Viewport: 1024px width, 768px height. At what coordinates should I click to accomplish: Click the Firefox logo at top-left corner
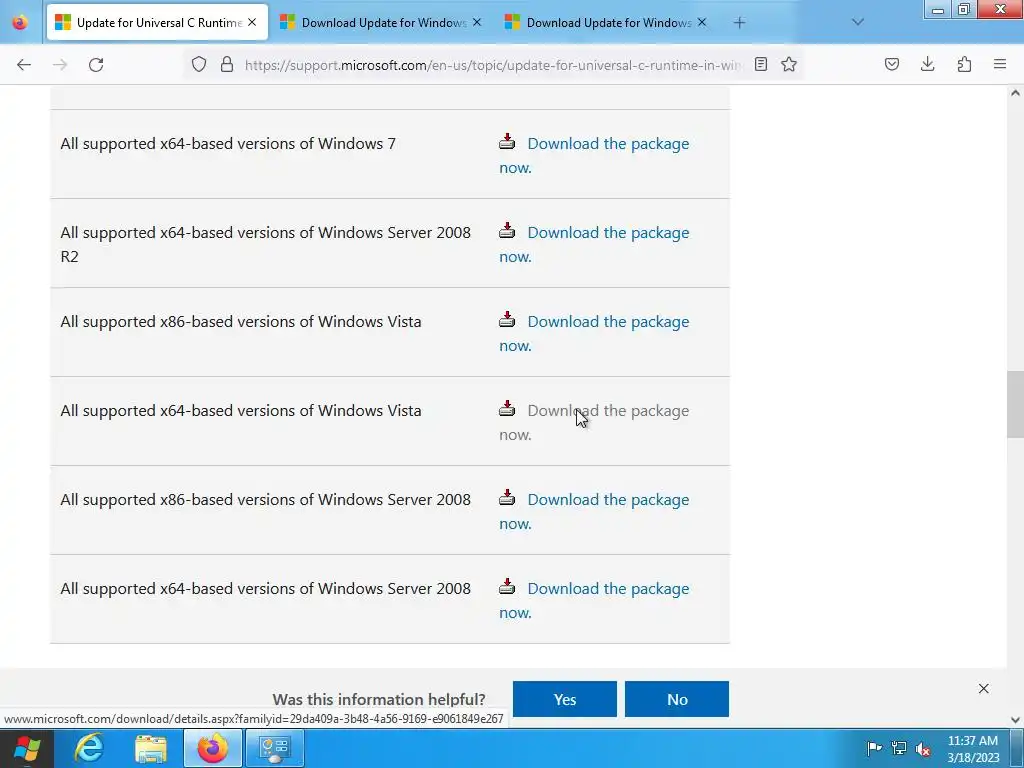[x=20, y=23]
